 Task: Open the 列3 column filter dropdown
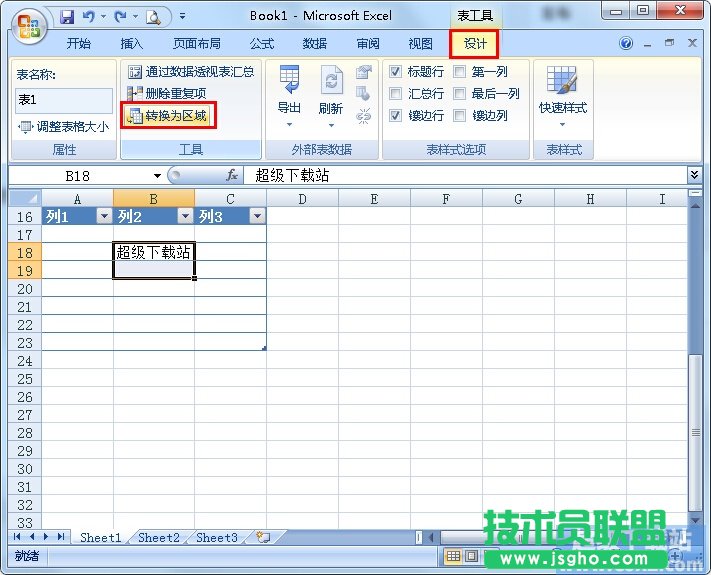(x=256, y=217)
